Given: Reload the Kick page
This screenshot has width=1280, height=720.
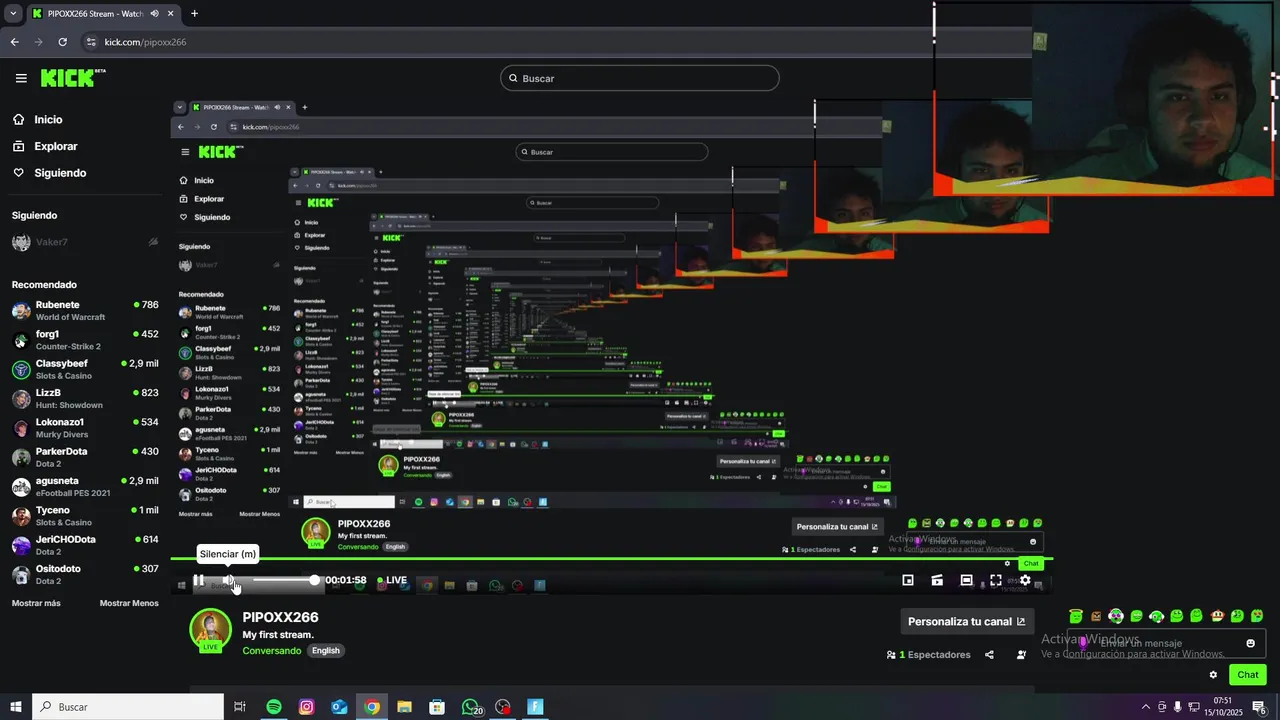Looking at the screenshot, I should 63,42.
